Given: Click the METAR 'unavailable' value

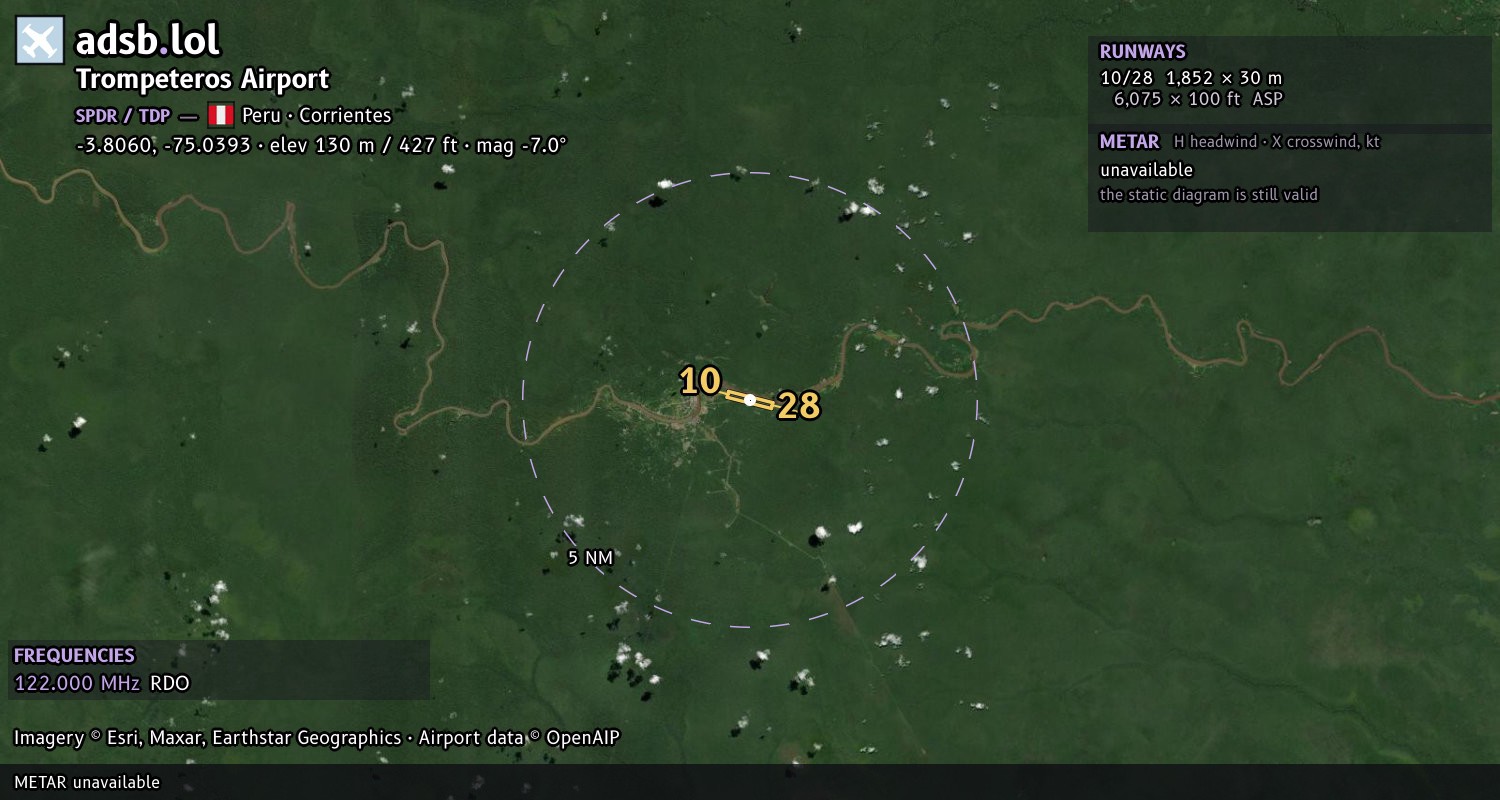Looking at the screenshot, I should 1147,170.
